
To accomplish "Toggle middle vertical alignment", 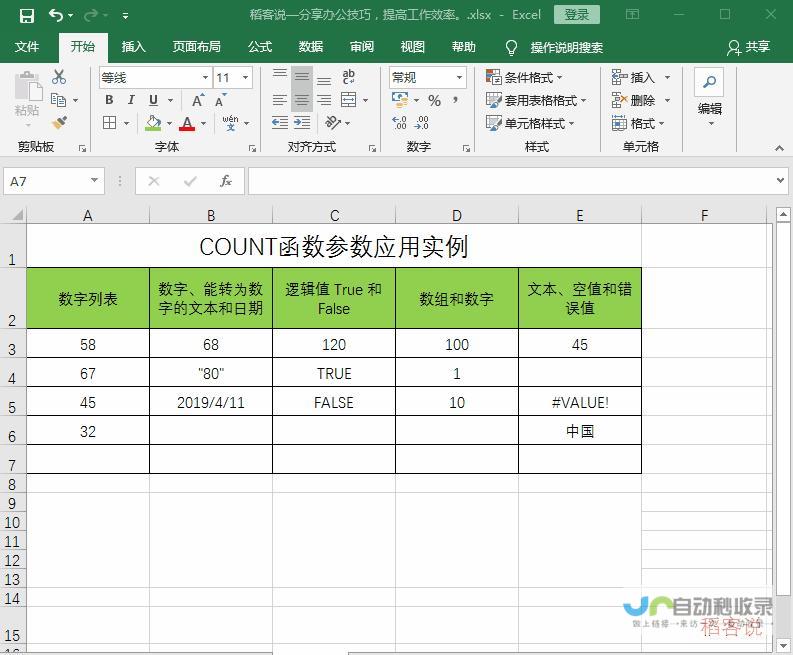I will (x=302, y=77).
